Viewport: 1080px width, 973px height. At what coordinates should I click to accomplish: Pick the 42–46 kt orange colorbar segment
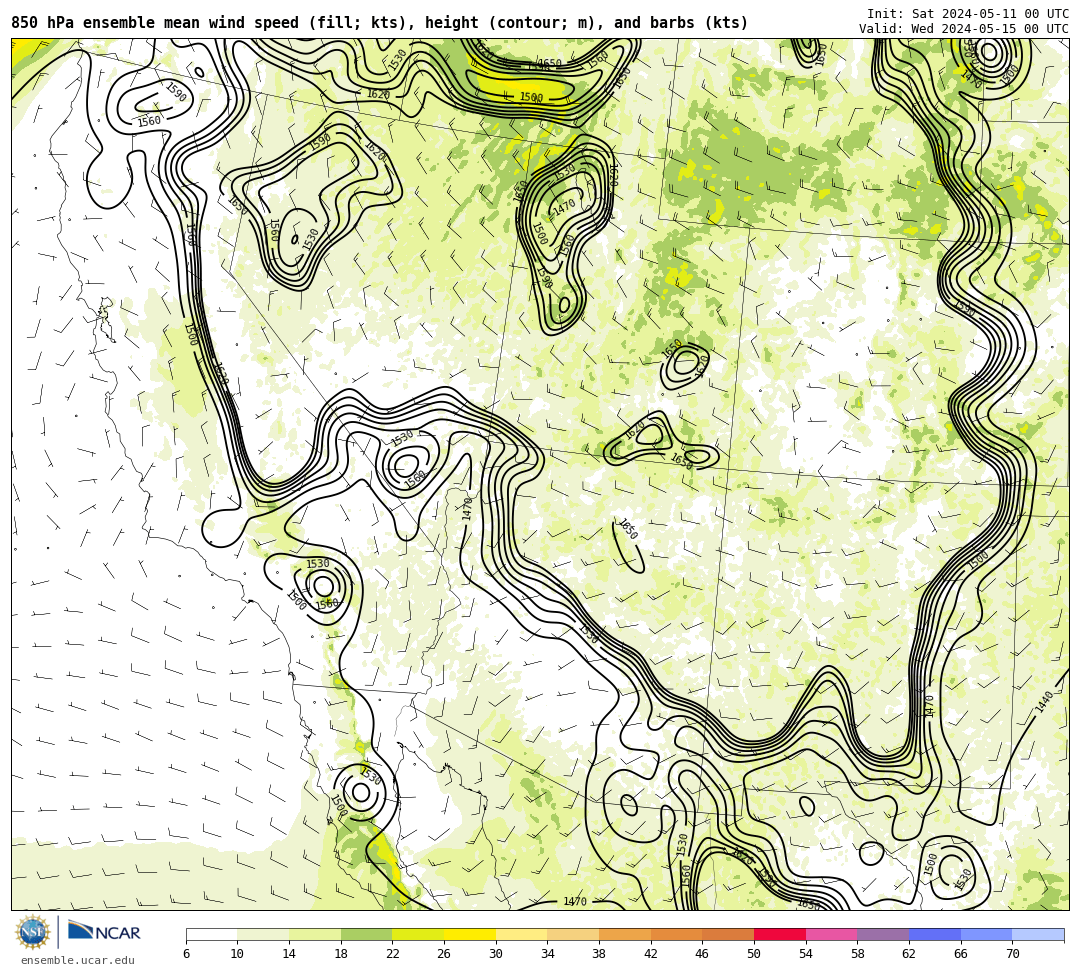(x=676, y=934)
